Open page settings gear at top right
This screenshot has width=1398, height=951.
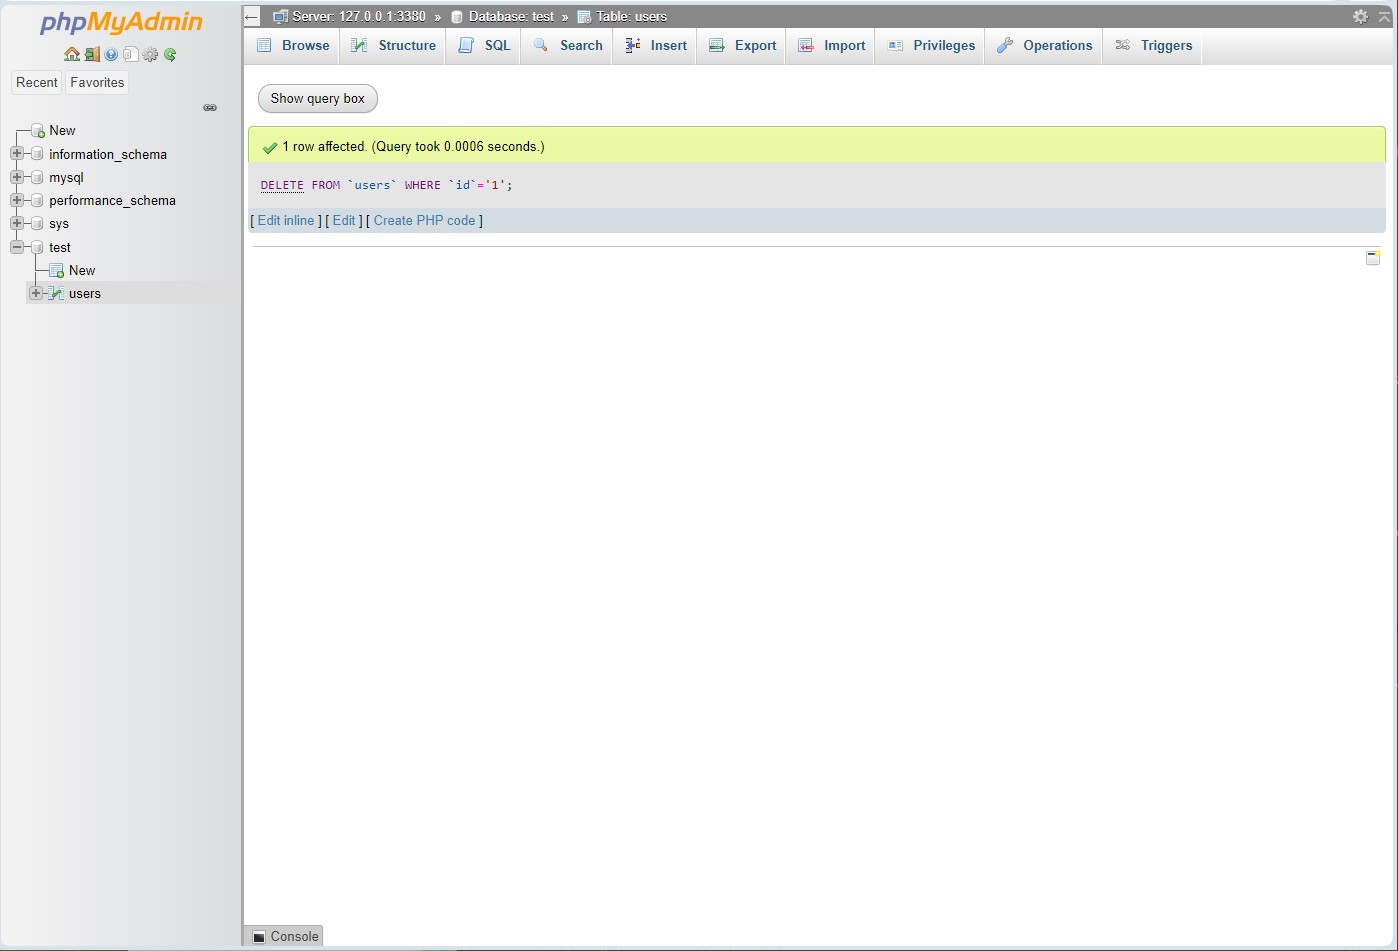[1361, 16]
